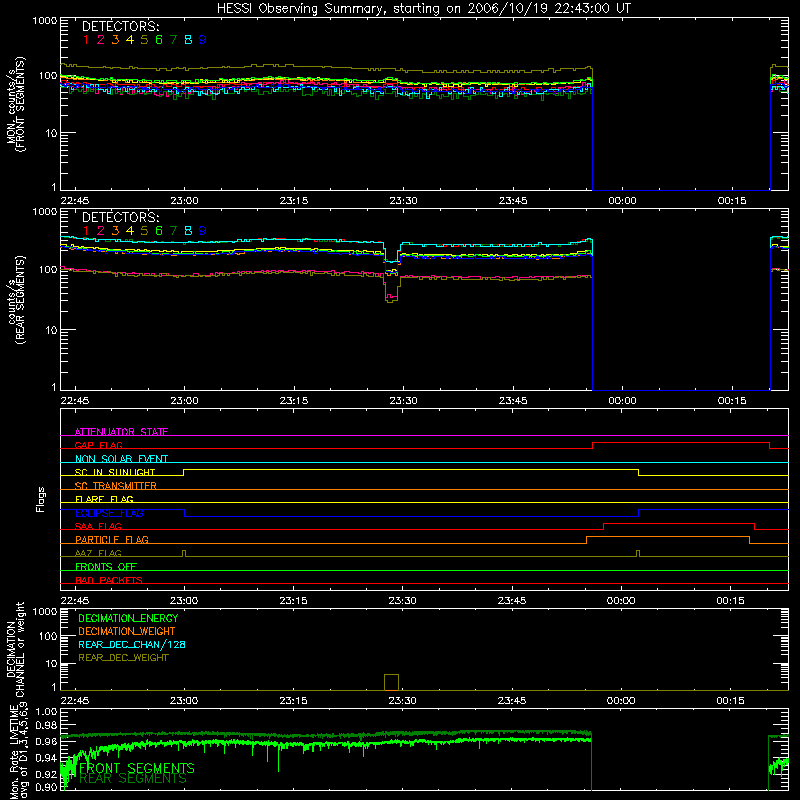This screenshot has height=800, width=800.
Task: Click the REAR SEGMENTS livetime legend label
Action: (133, 779)
